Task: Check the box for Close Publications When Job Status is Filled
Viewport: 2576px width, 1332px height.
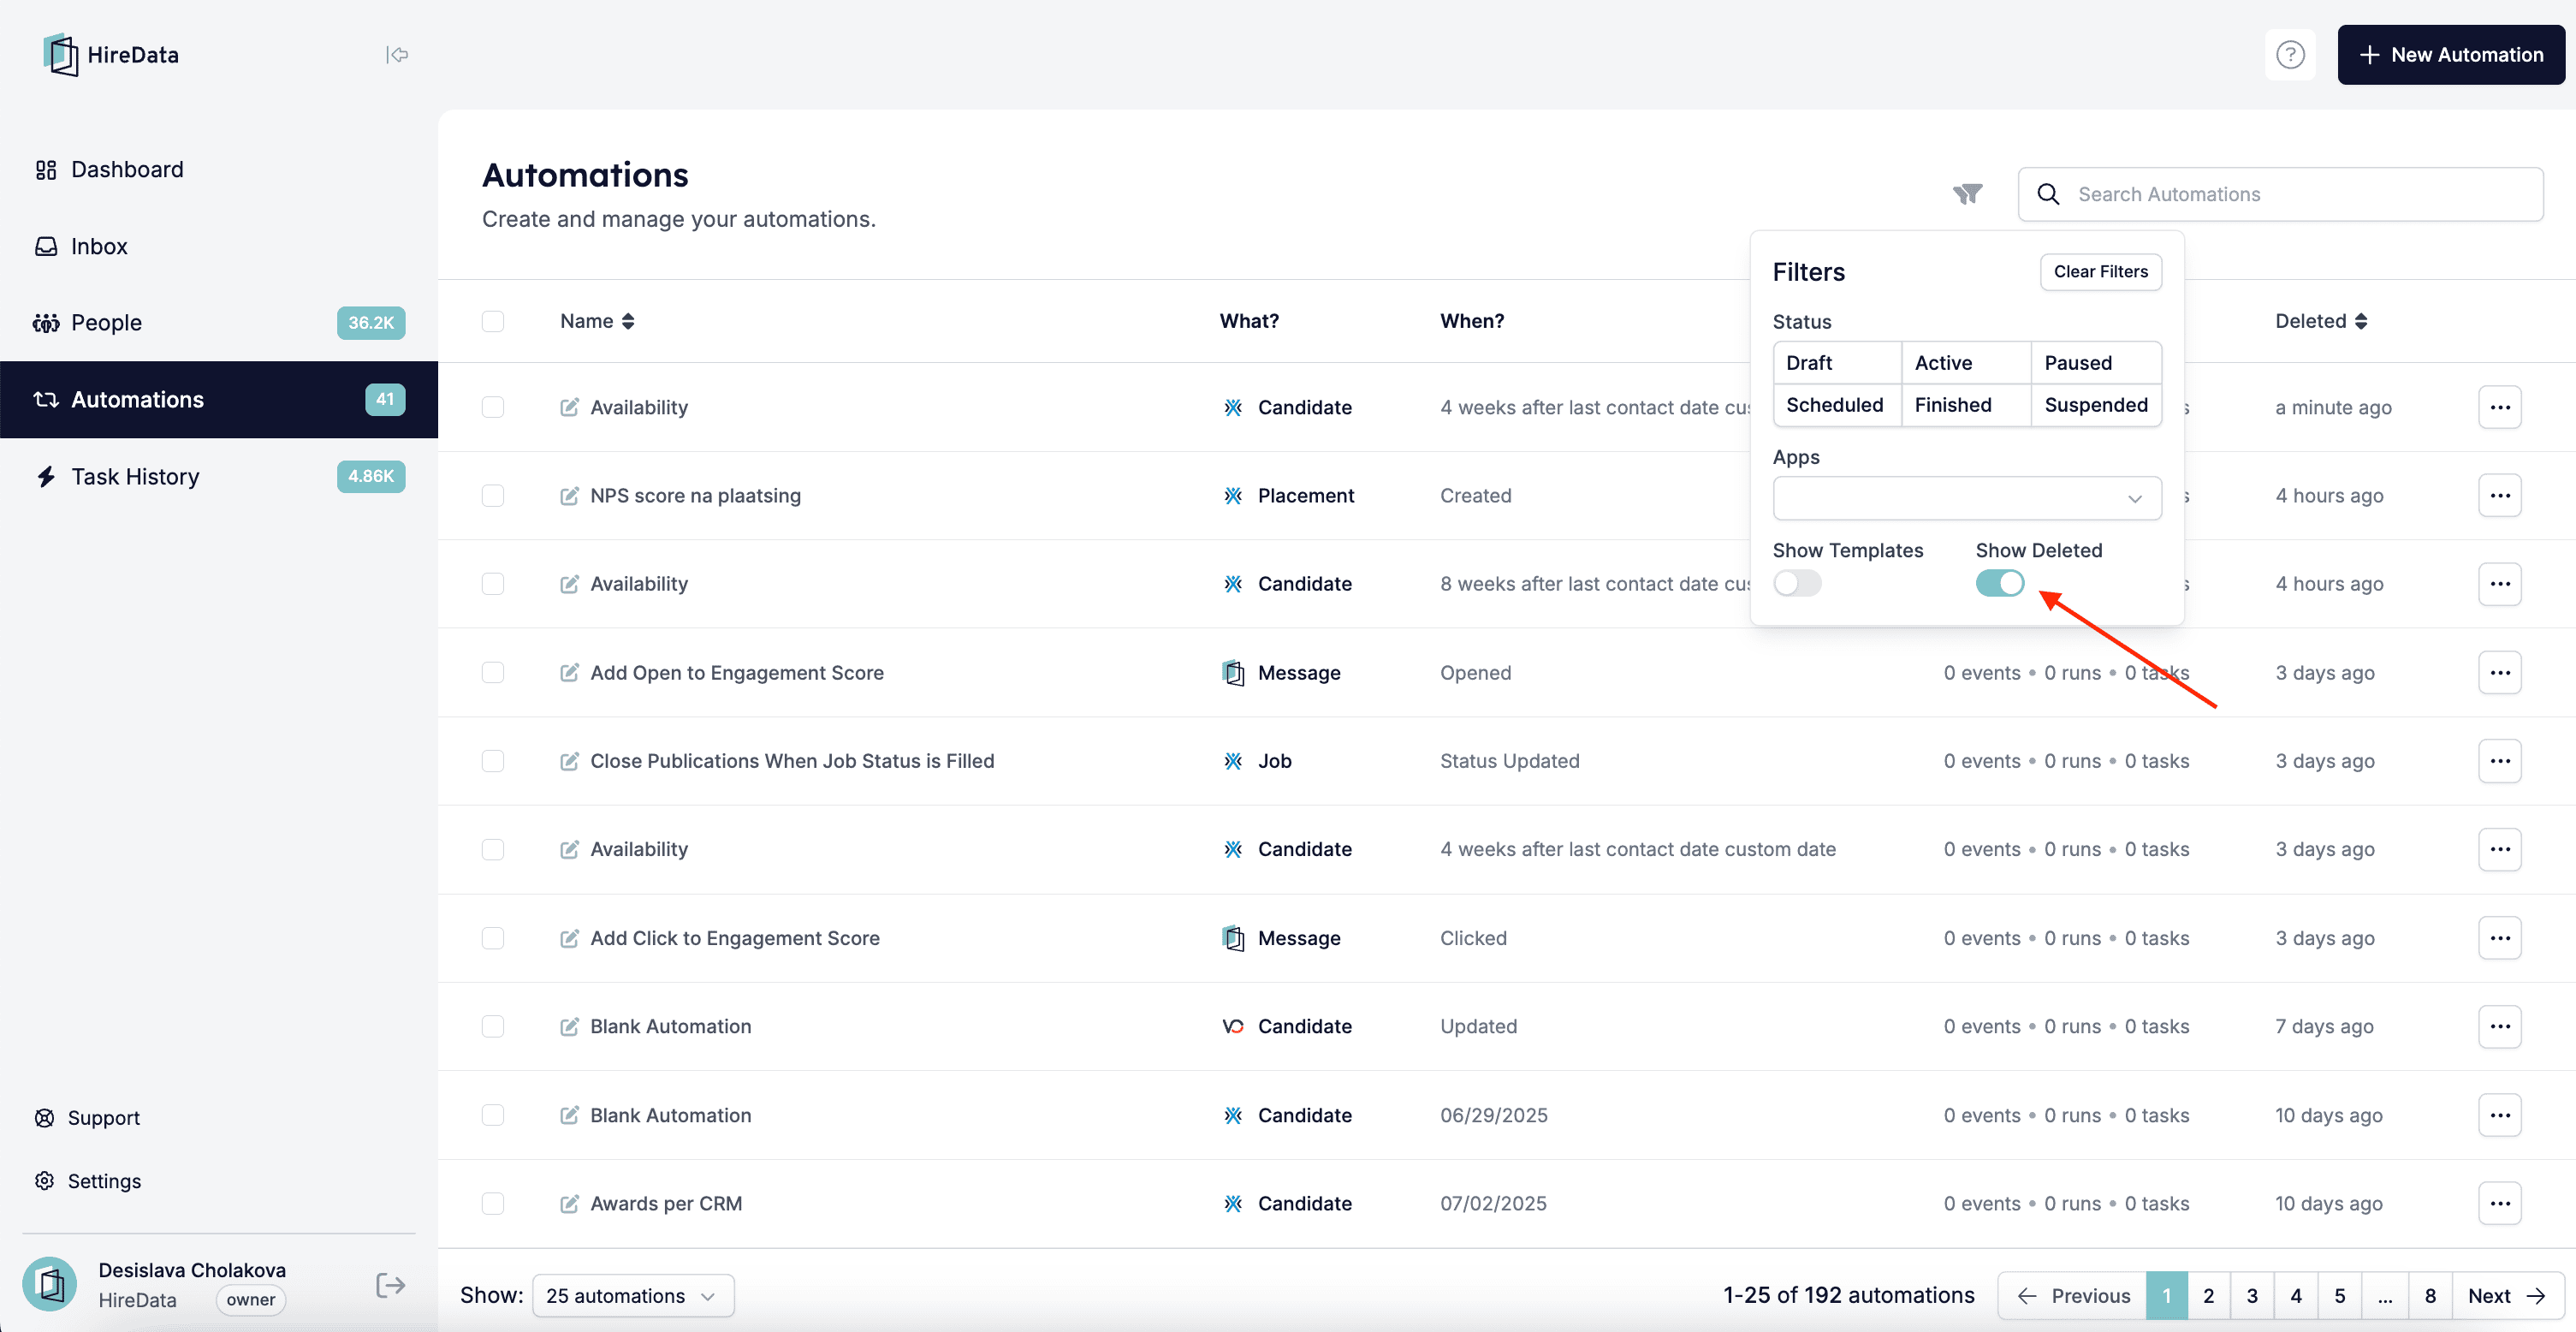Action: (x=493, y=761)
